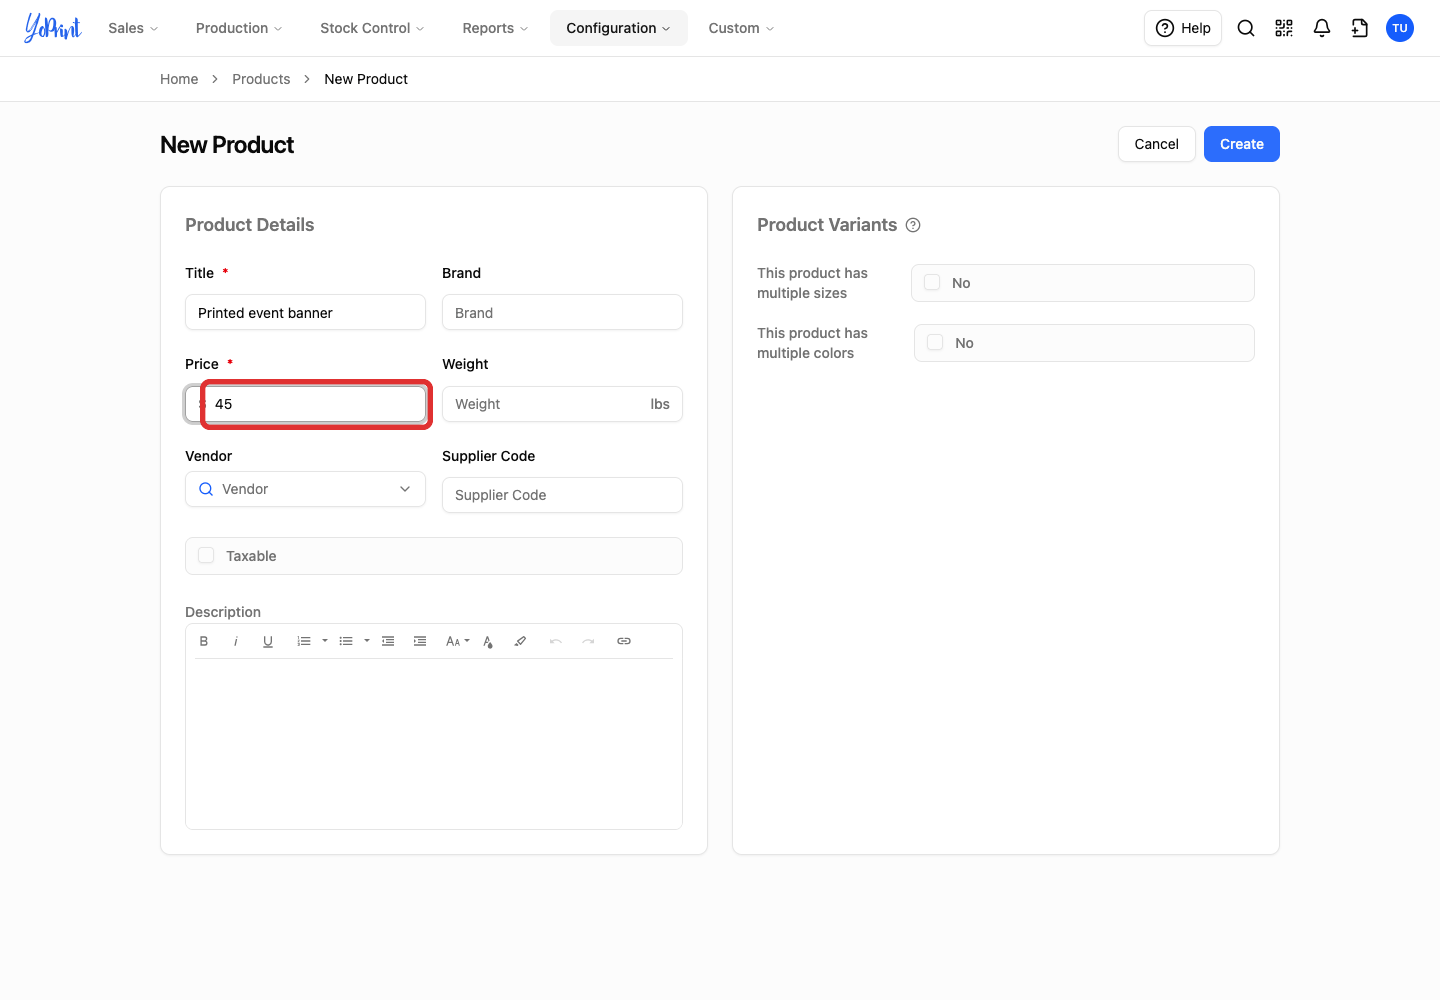Toggle underline formatting in Description
The image size is (1440, 1000).
(268, 641)
